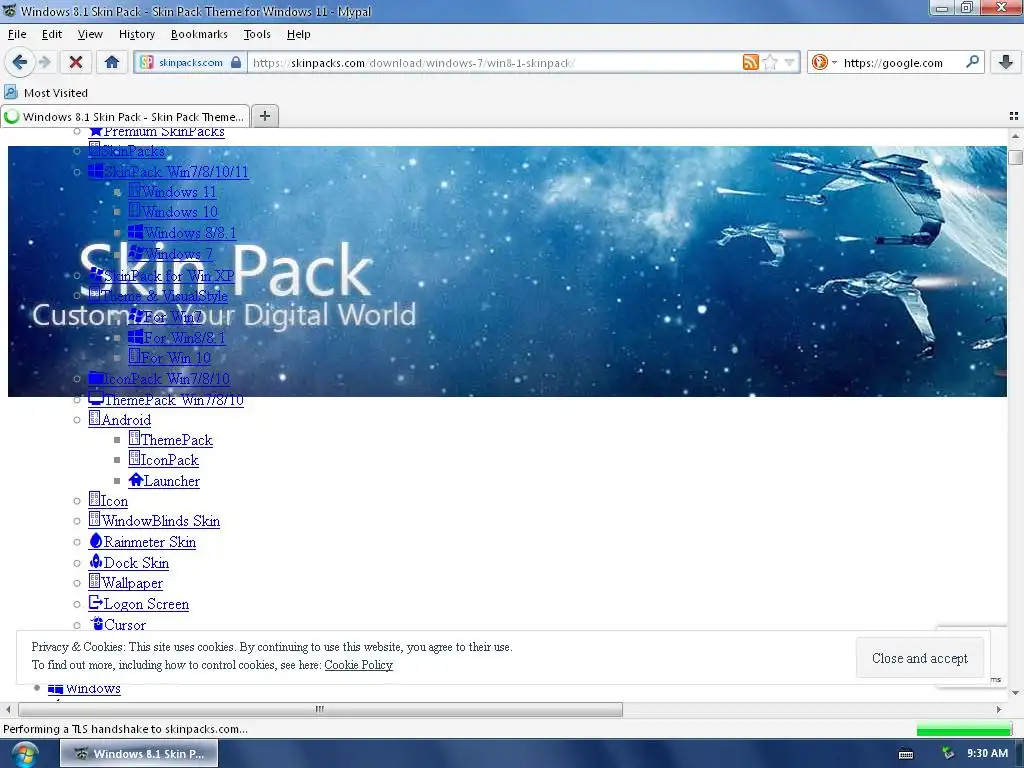Open the Launcher link
Image resolution: width=1024 pixels, height=768 pixels.
pos(164,481)
